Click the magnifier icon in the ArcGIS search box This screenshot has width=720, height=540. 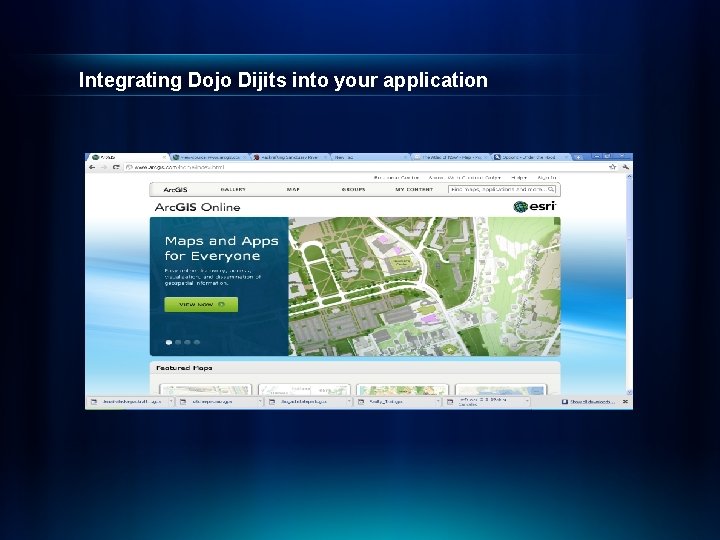[x=551, y=189]
